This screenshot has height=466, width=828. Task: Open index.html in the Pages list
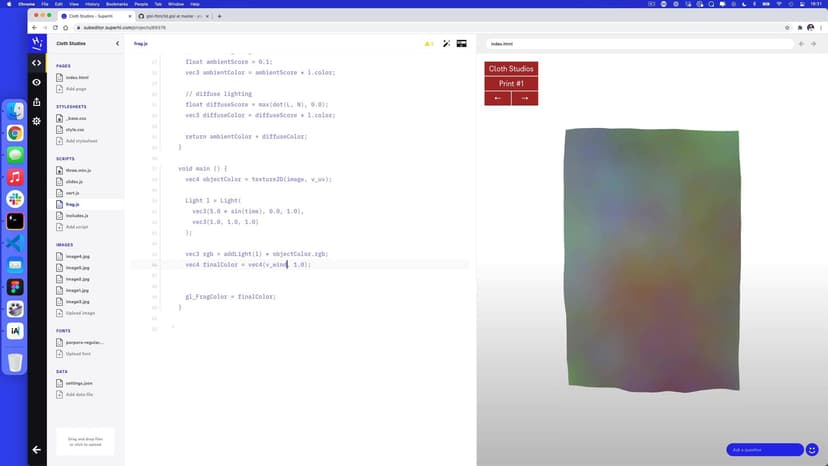(x=77, y=77)
